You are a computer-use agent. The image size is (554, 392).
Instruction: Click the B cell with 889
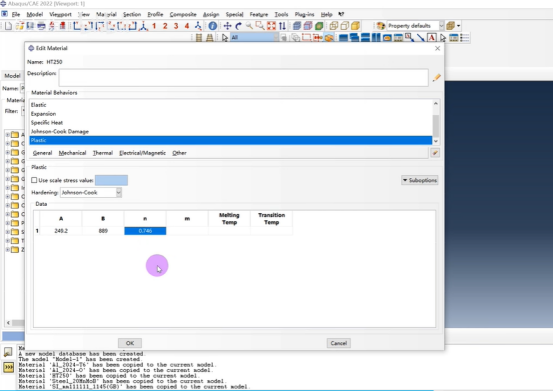tap(103, 231)
